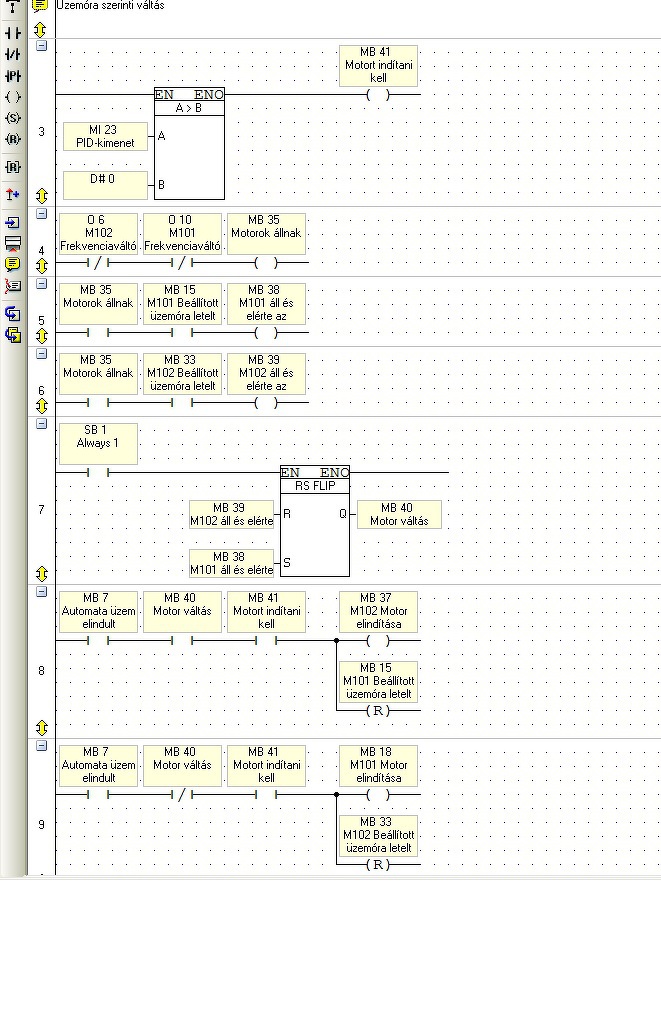Click the yellow resize arrow above rung 3
661x1029 pixels.
pos(41,30)
